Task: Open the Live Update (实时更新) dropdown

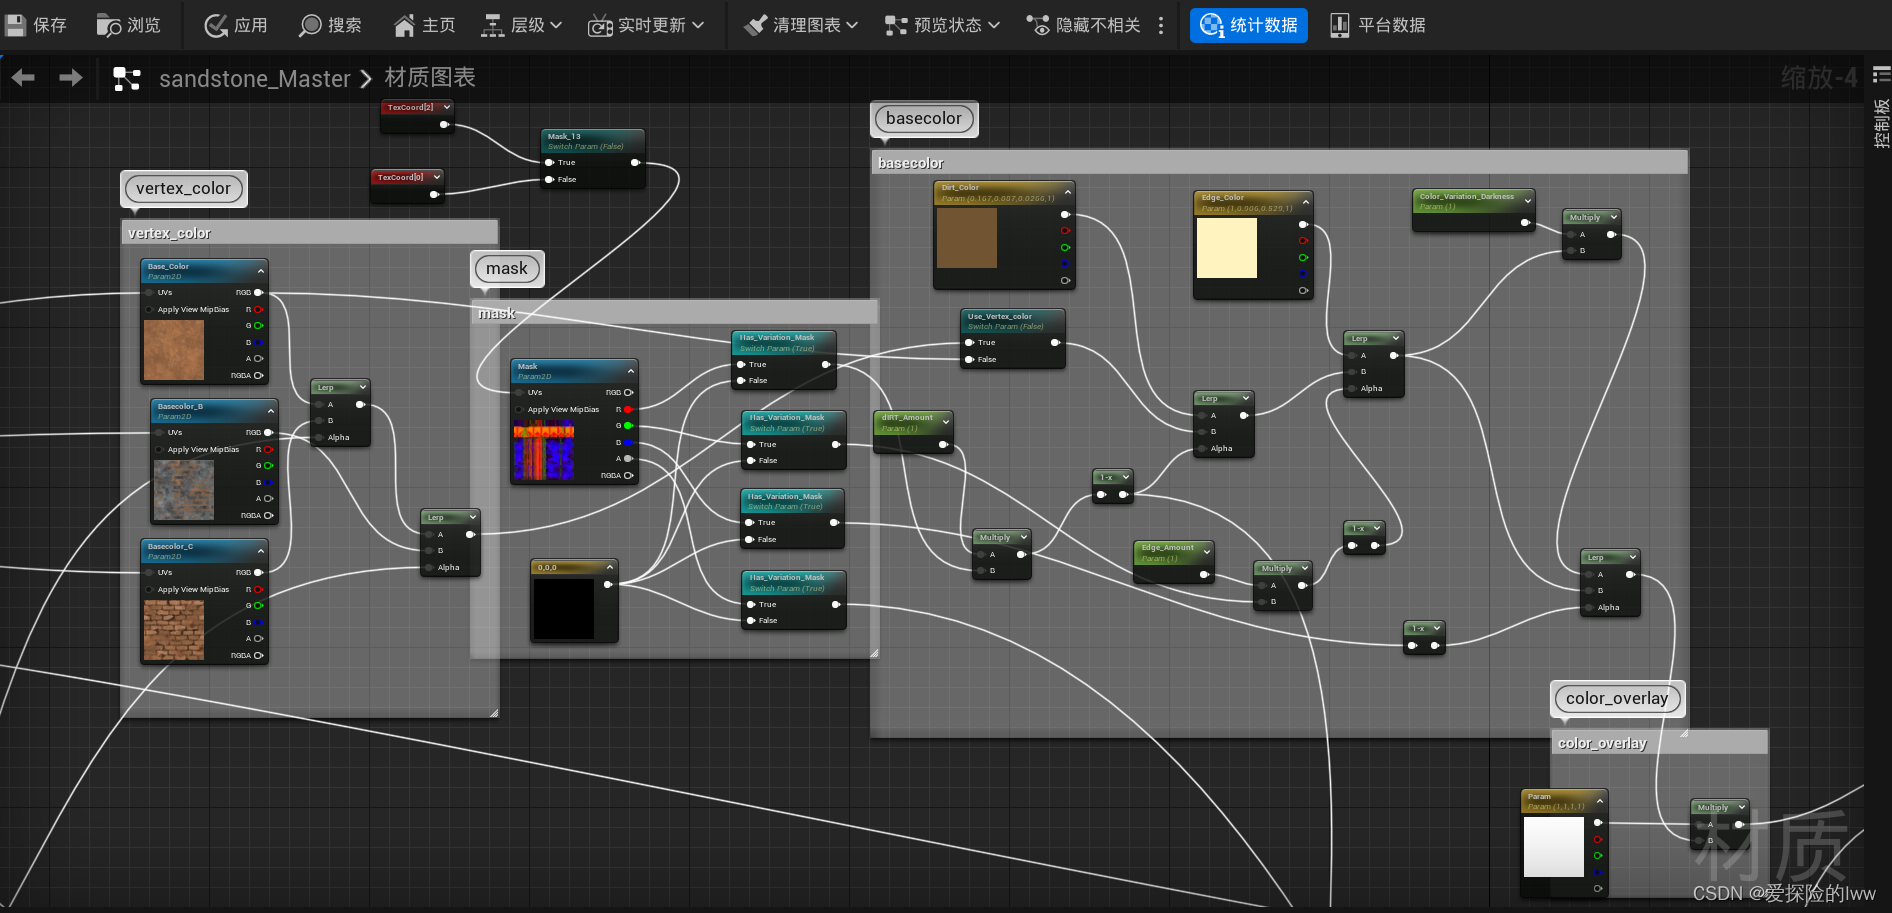Action: click(x=646, y=25)
